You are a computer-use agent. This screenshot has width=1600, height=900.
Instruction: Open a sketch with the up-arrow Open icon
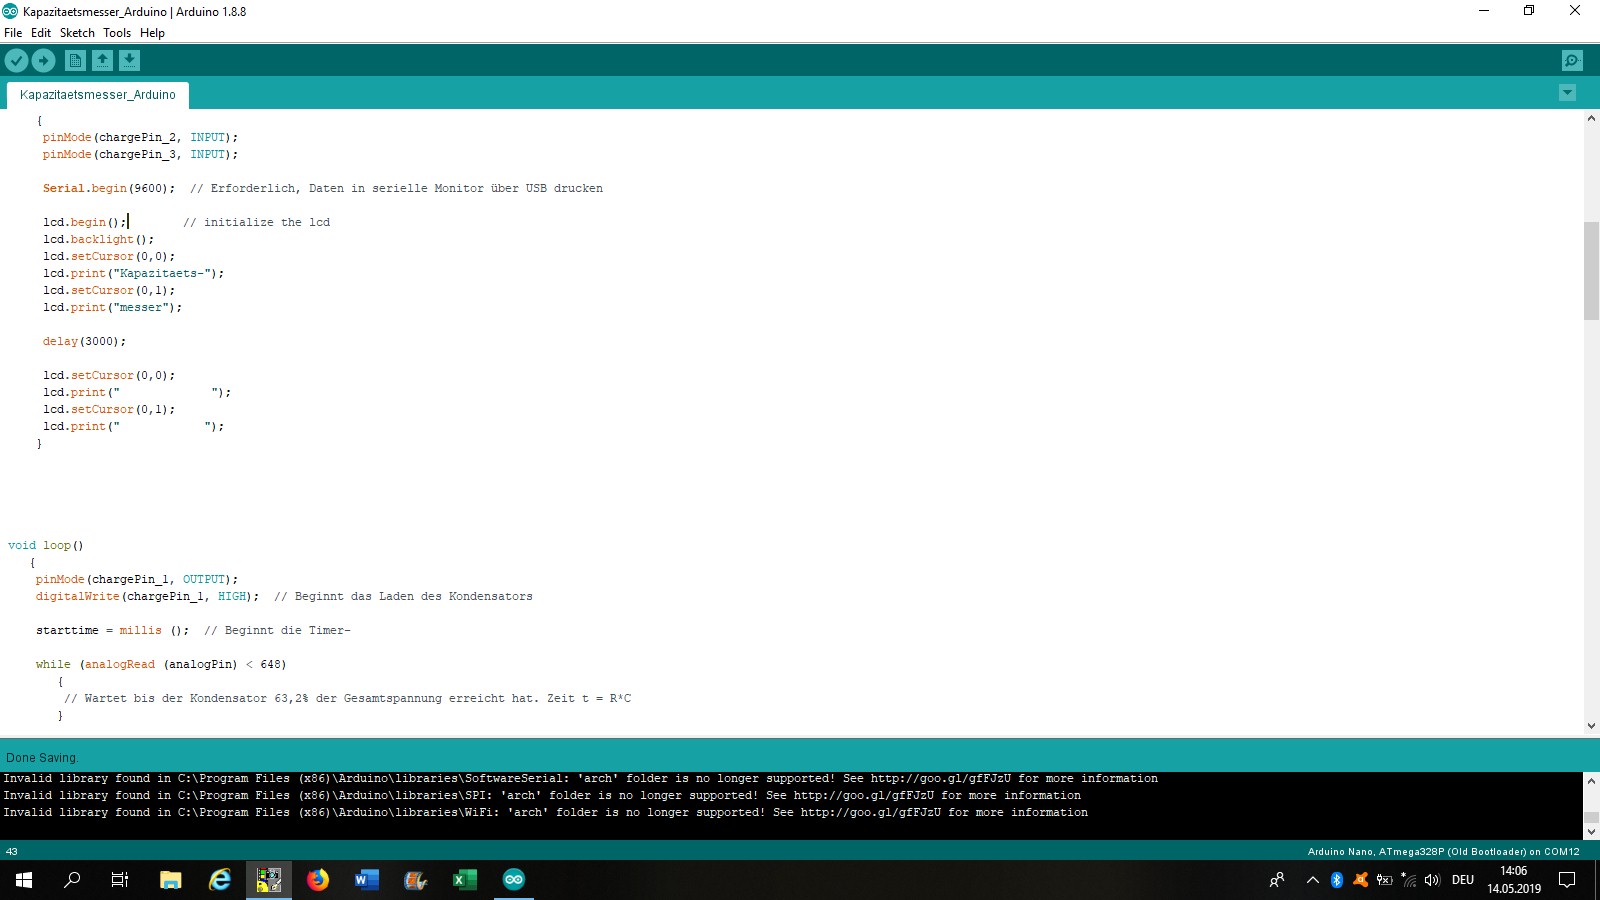click(x=102, y=61)
